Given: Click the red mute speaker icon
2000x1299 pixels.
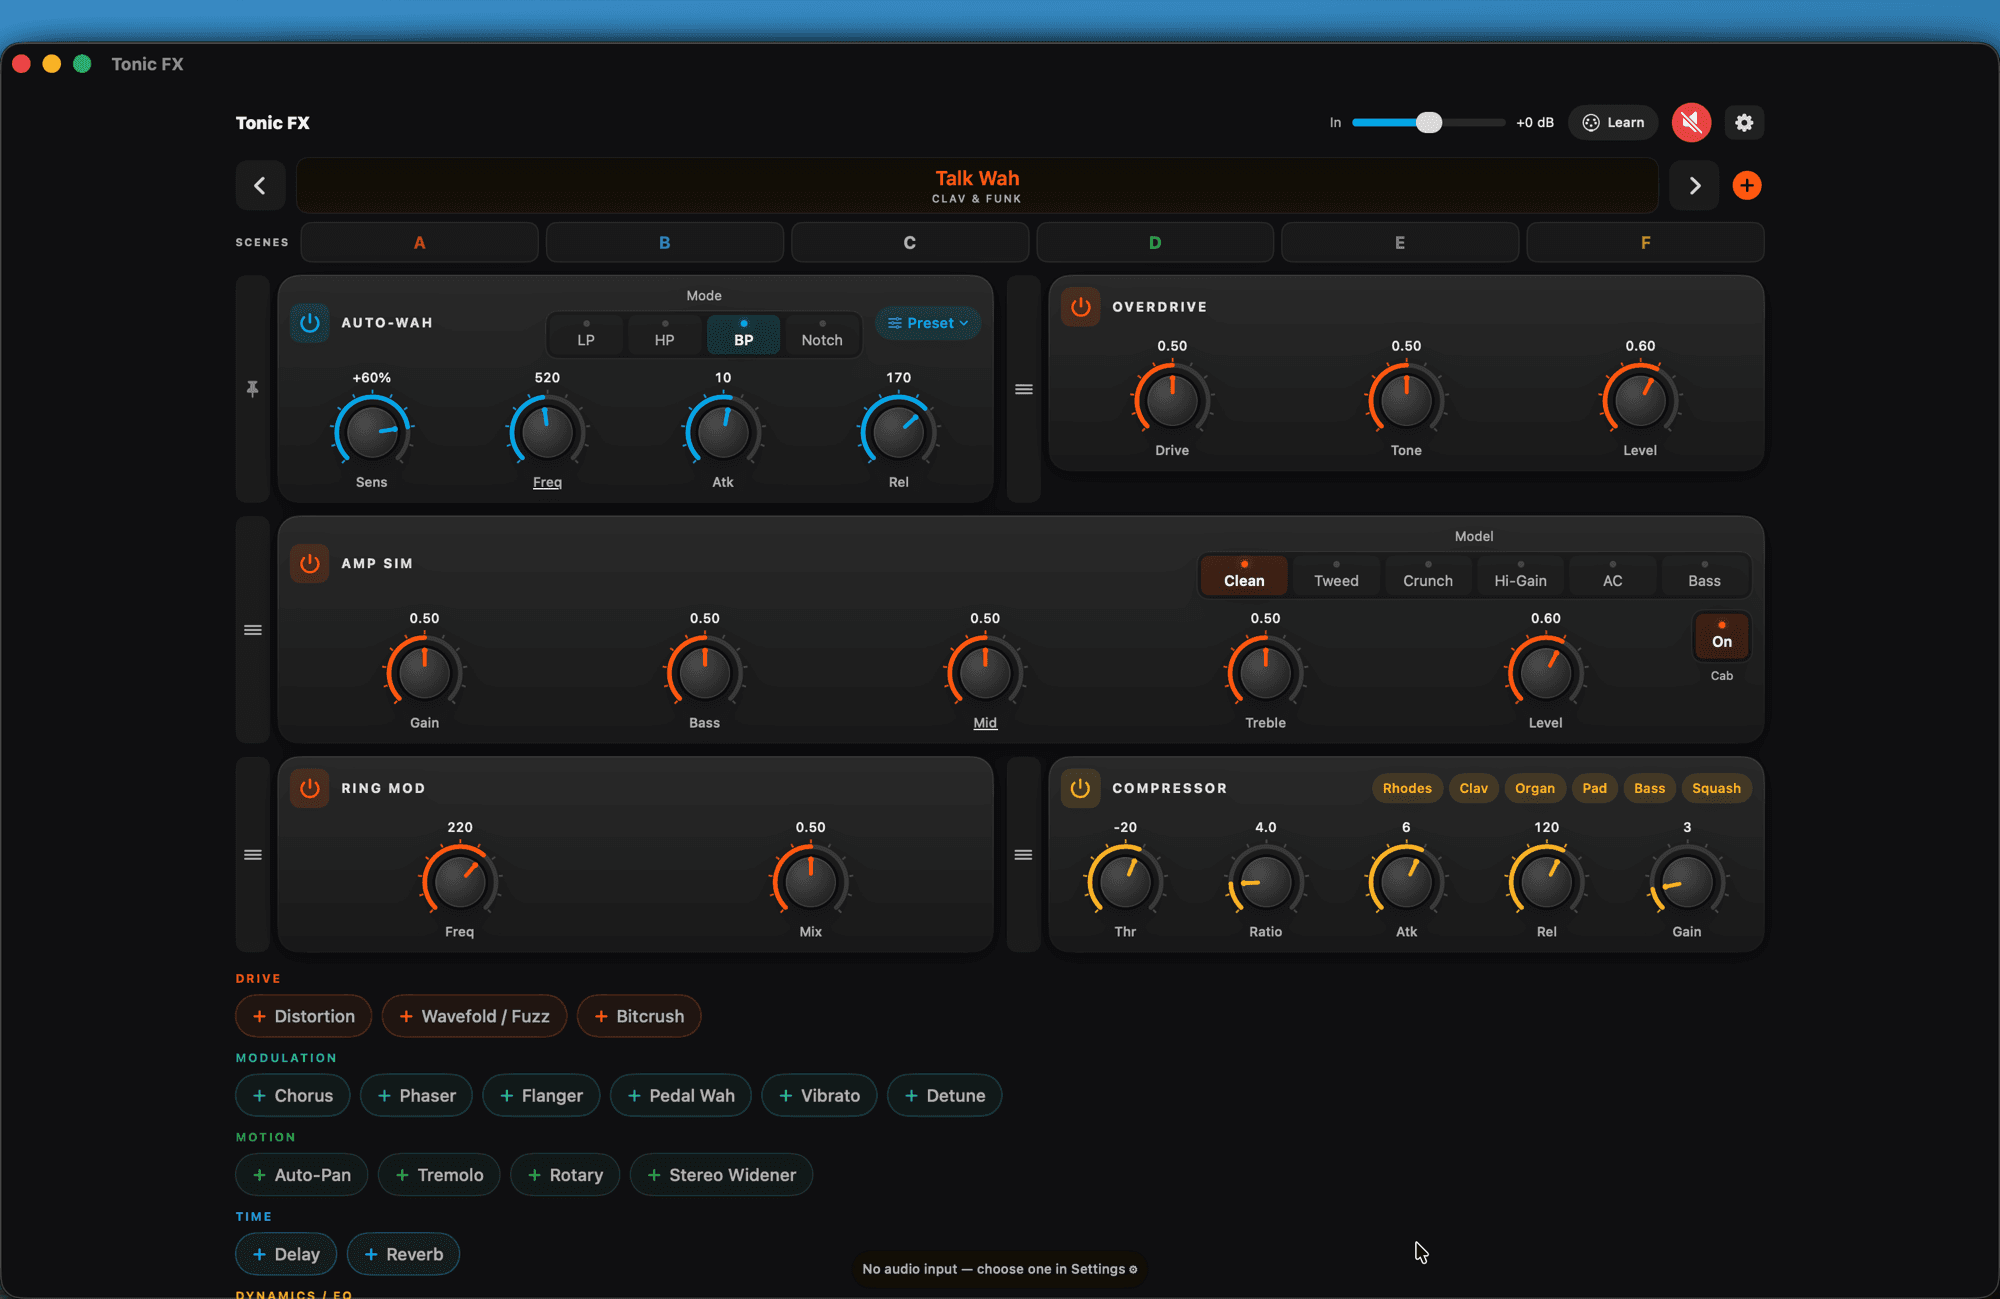Looking at the screenshot, I should coord(1691,123).
